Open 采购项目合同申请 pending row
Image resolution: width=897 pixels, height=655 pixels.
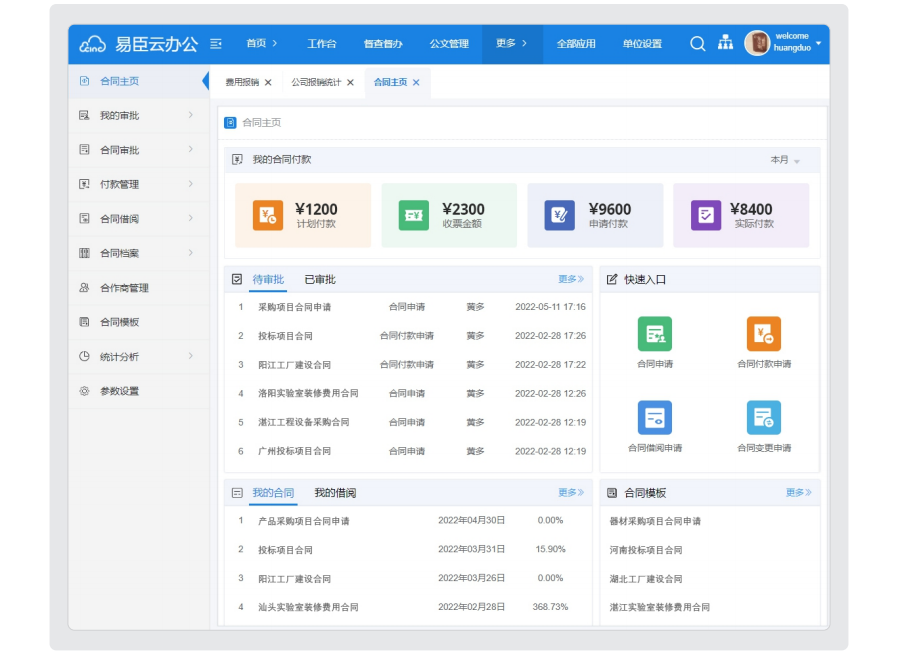point(408,307)
